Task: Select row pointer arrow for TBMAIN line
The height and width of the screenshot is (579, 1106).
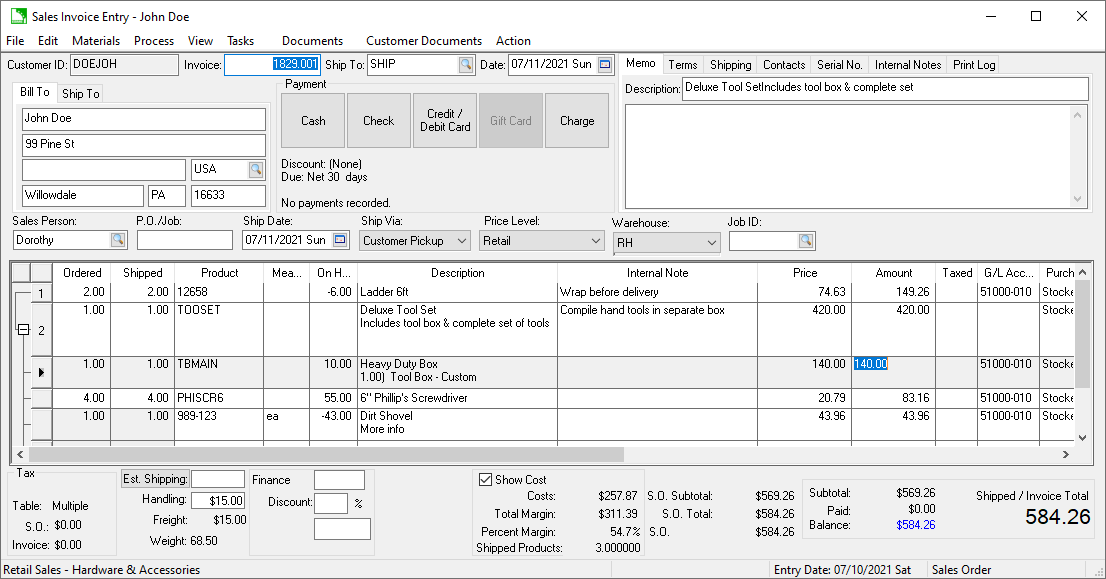Action: (41, 372)
